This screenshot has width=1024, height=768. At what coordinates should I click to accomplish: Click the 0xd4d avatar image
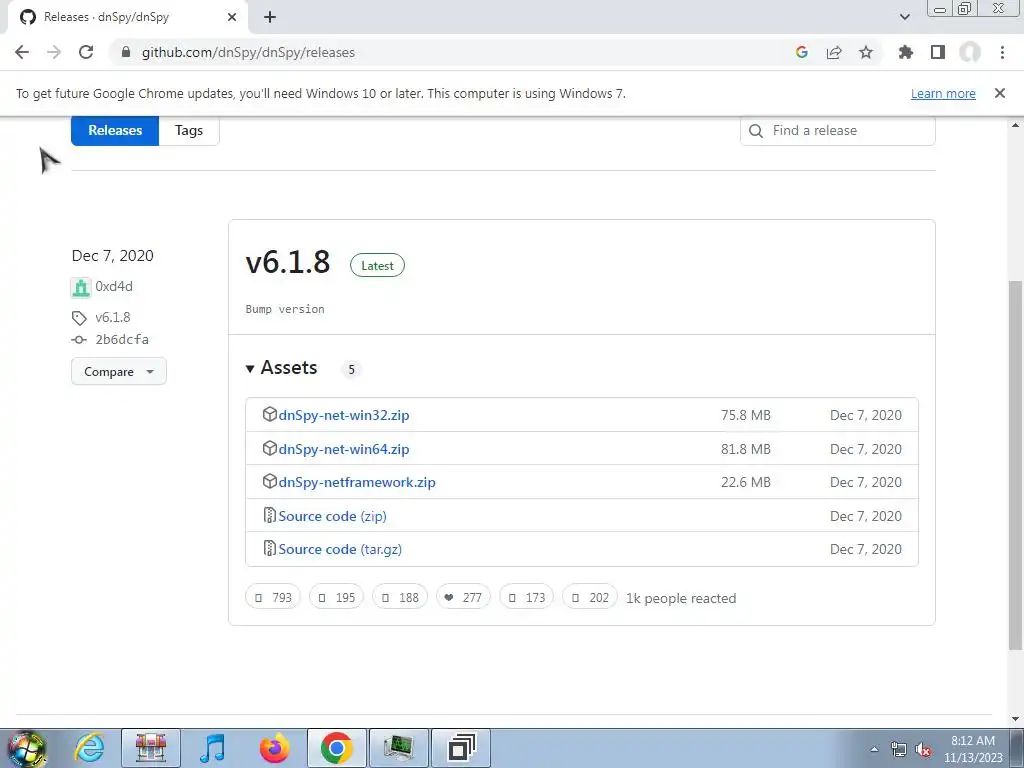[x=81, y=287]
